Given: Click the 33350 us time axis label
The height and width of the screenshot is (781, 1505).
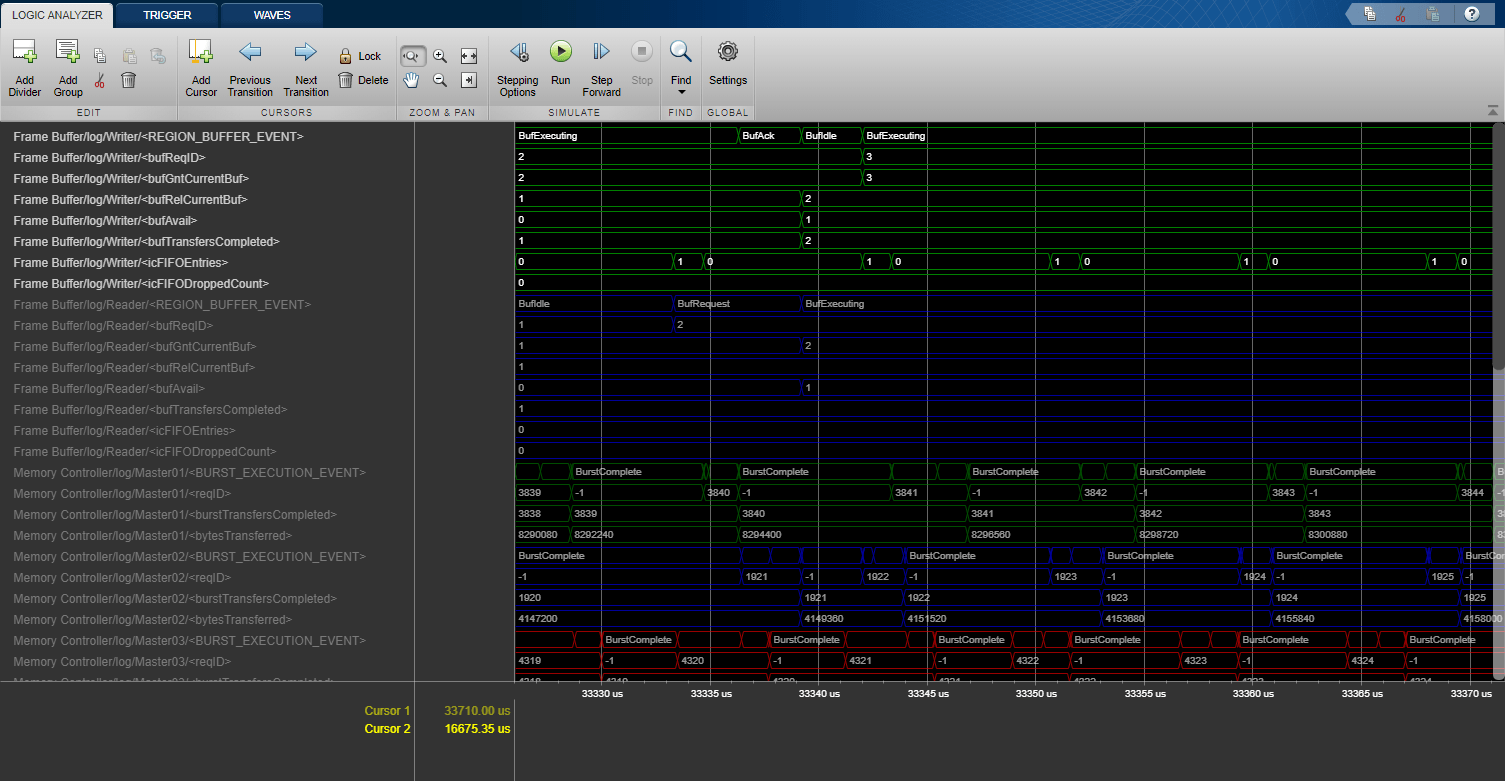Looking at the screenshot, I should [x=1037, y=693].
